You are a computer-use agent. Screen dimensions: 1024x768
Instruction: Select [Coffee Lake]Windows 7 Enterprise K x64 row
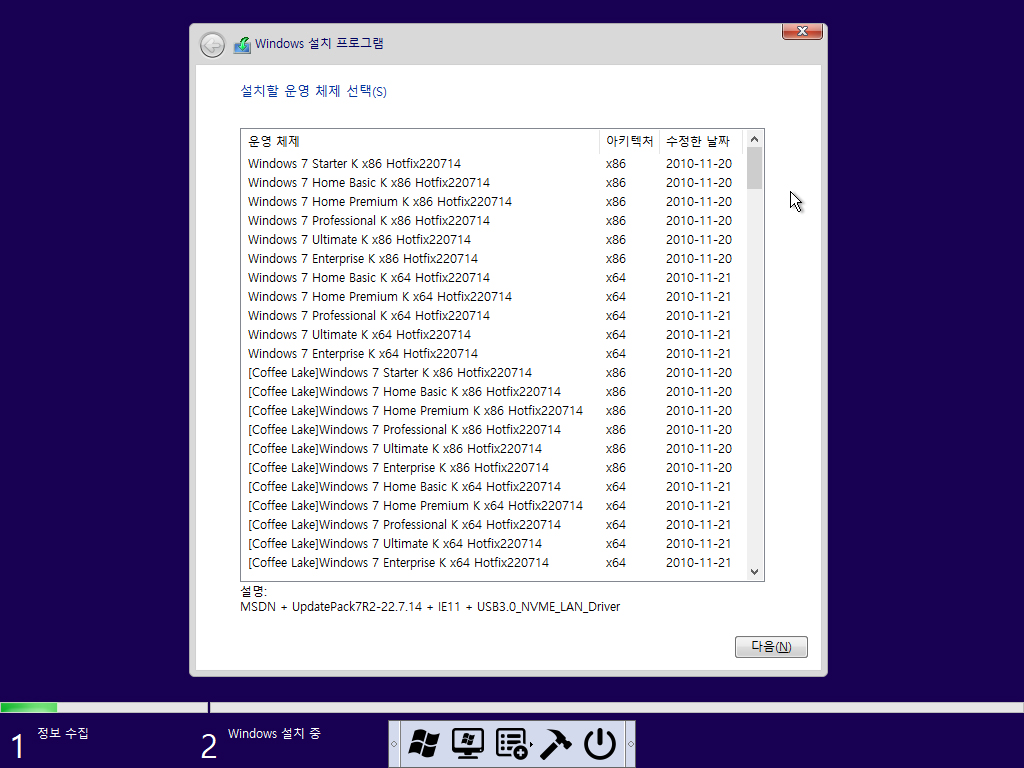493,562
